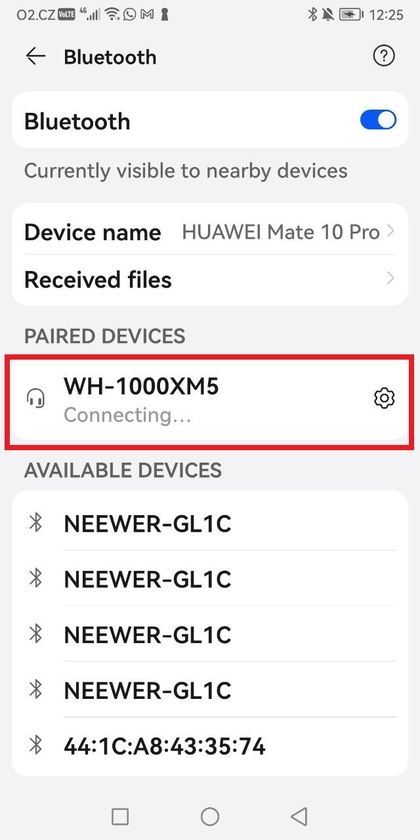Tap the Android home circle button
The image size is (420, 840).
pos(210,816)
